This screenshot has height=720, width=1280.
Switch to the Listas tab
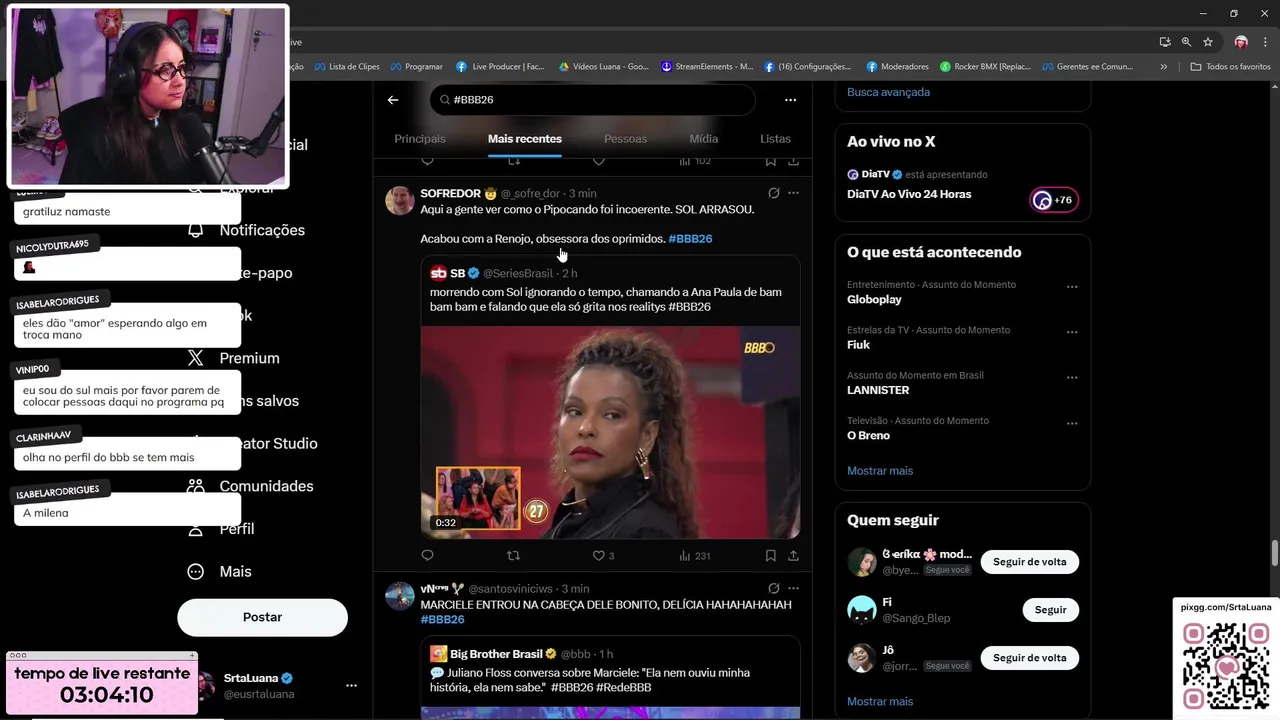(775, 139)
